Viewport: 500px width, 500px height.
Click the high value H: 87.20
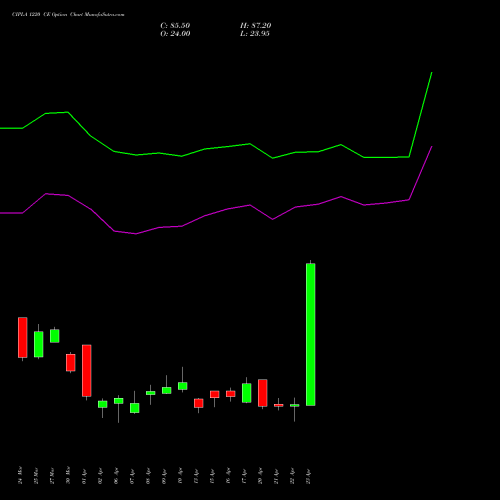tap(256, 26)
